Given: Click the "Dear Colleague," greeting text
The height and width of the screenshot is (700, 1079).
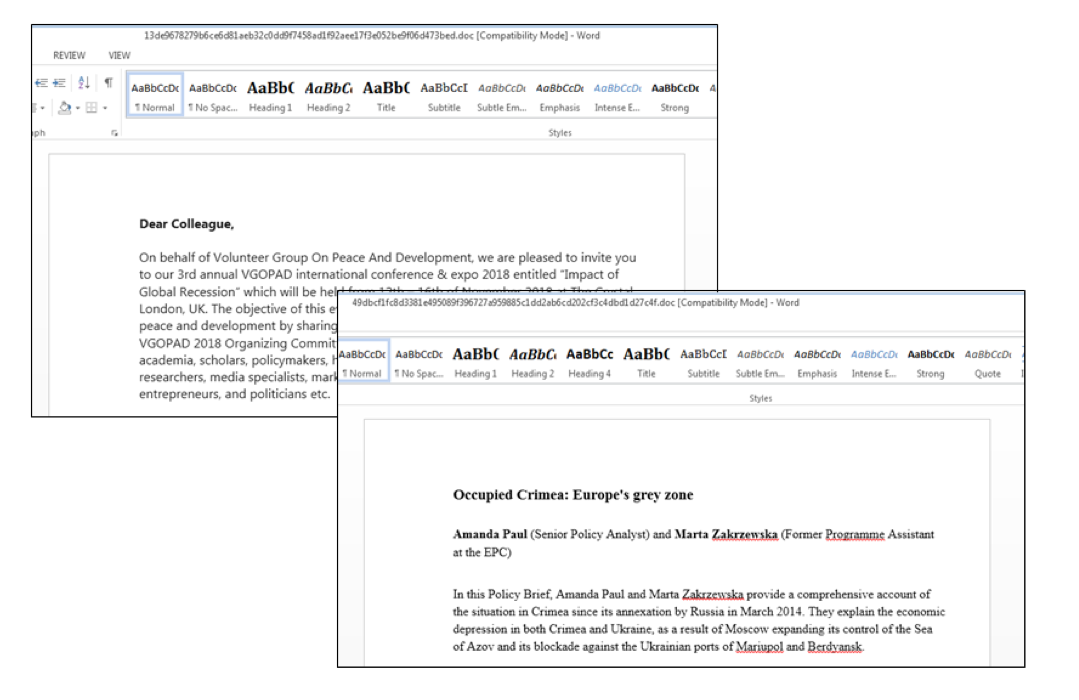Looking at the screenshot, I should point(186,225).
